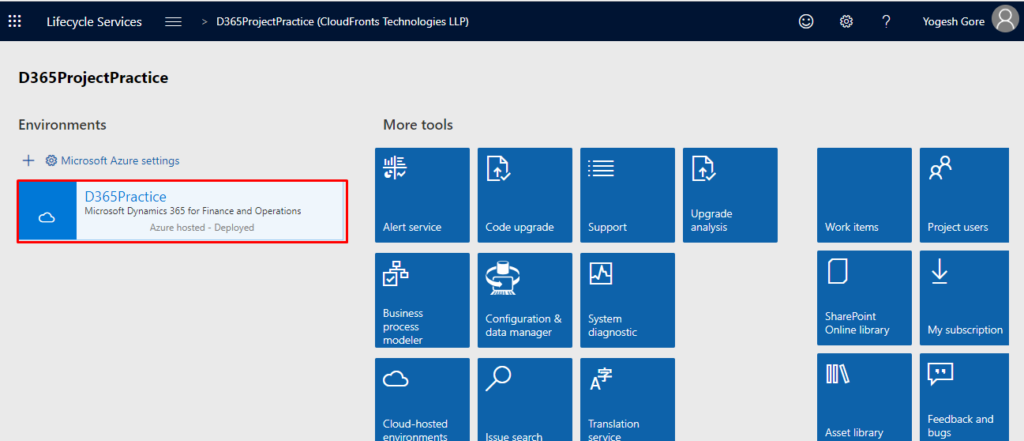Click the Lifecycle Services title
1024x441 pixels.
pyautogui.click(x=94, y=22)
